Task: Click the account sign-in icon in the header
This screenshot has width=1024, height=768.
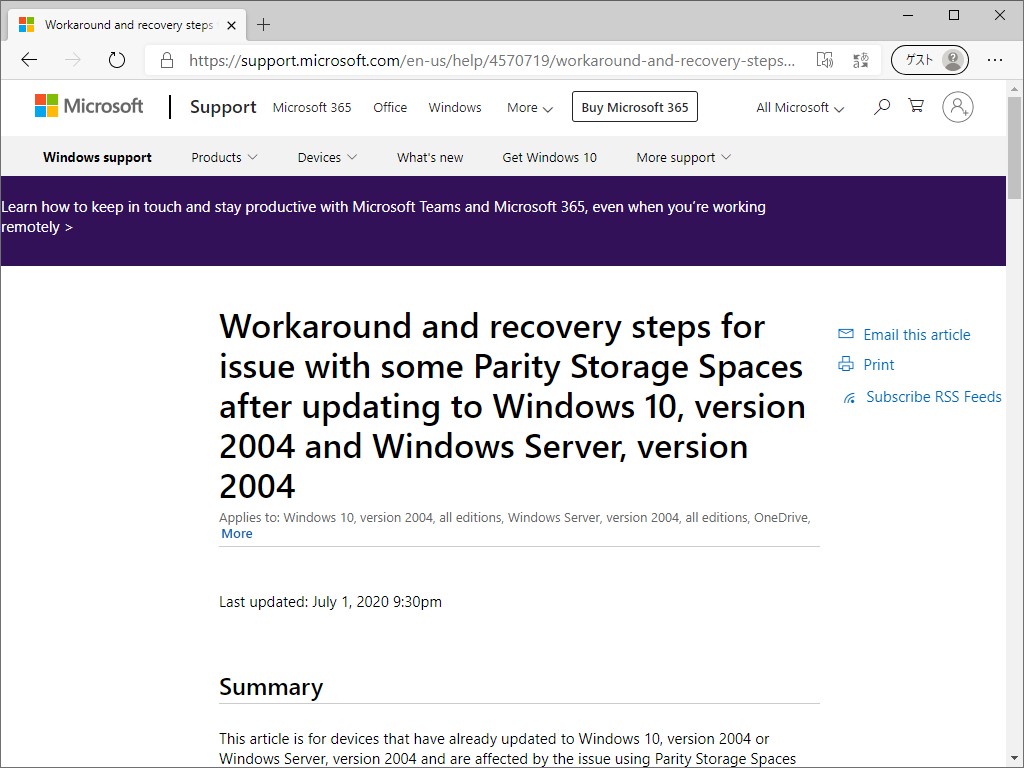Action: (x=958, y=107)
